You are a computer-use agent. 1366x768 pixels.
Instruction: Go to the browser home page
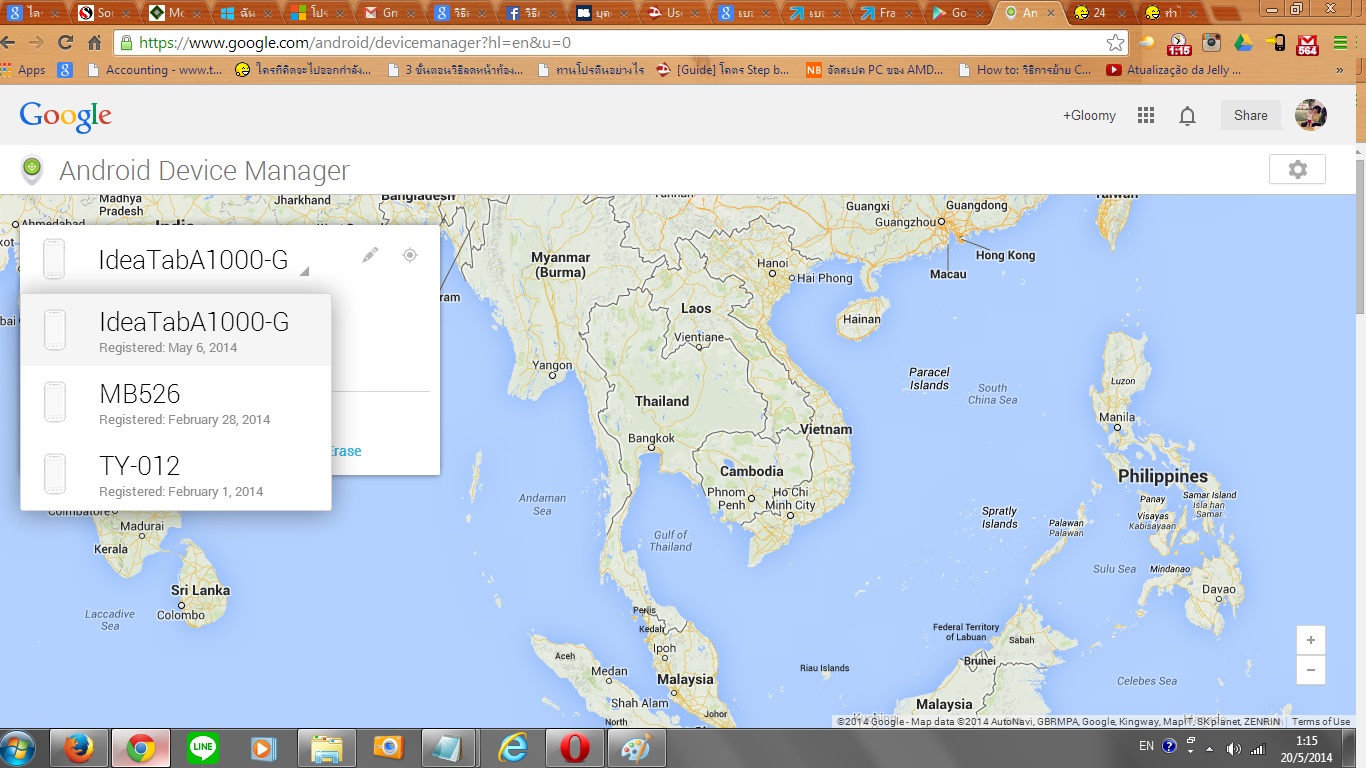(95, 43)
